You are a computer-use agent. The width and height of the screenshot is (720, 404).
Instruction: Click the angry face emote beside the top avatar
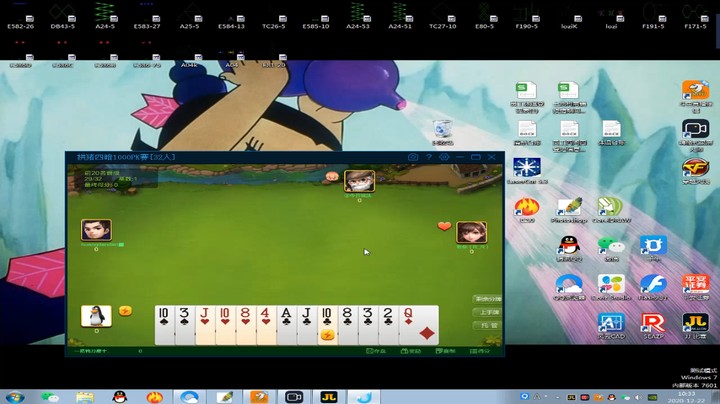tap(332, 177)
